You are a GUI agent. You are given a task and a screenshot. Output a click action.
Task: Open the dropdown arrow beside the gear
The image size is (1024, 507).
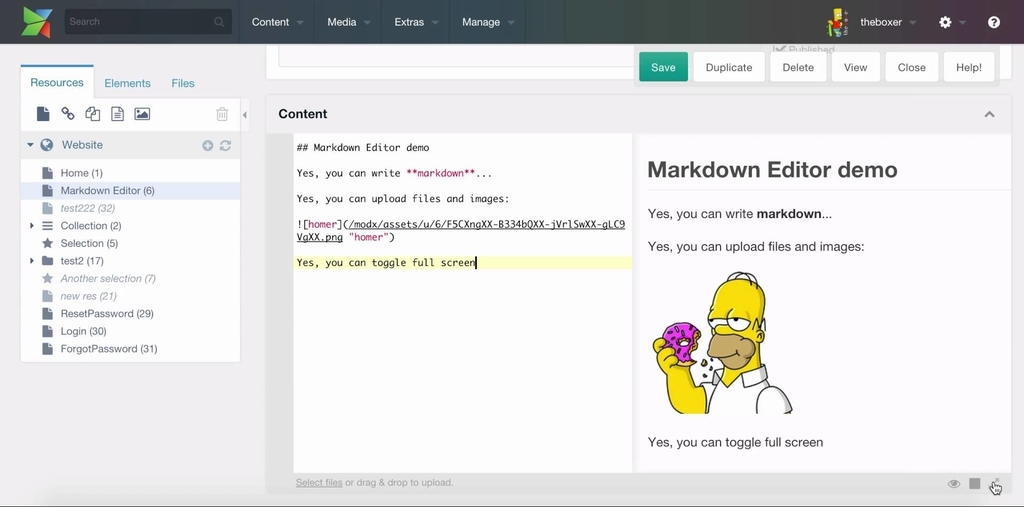tap(963, 22)
